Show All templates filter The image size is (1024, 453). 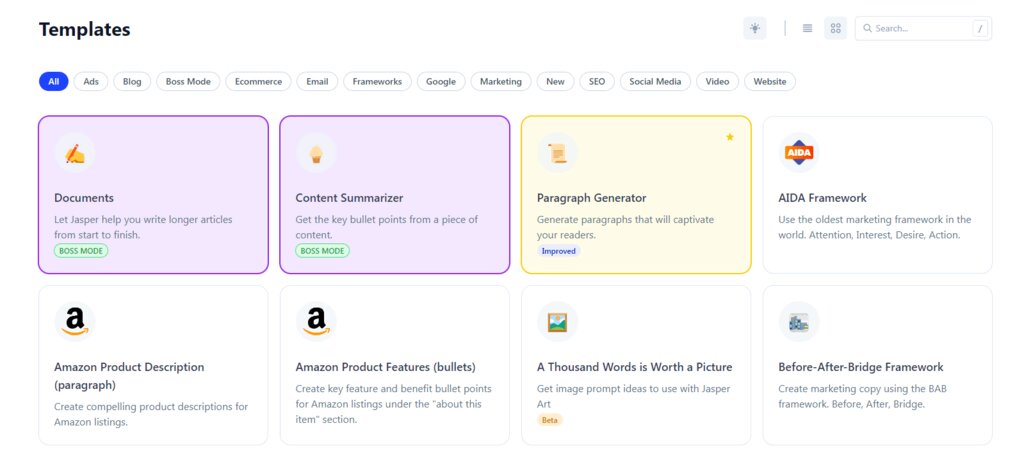[53, 82]
